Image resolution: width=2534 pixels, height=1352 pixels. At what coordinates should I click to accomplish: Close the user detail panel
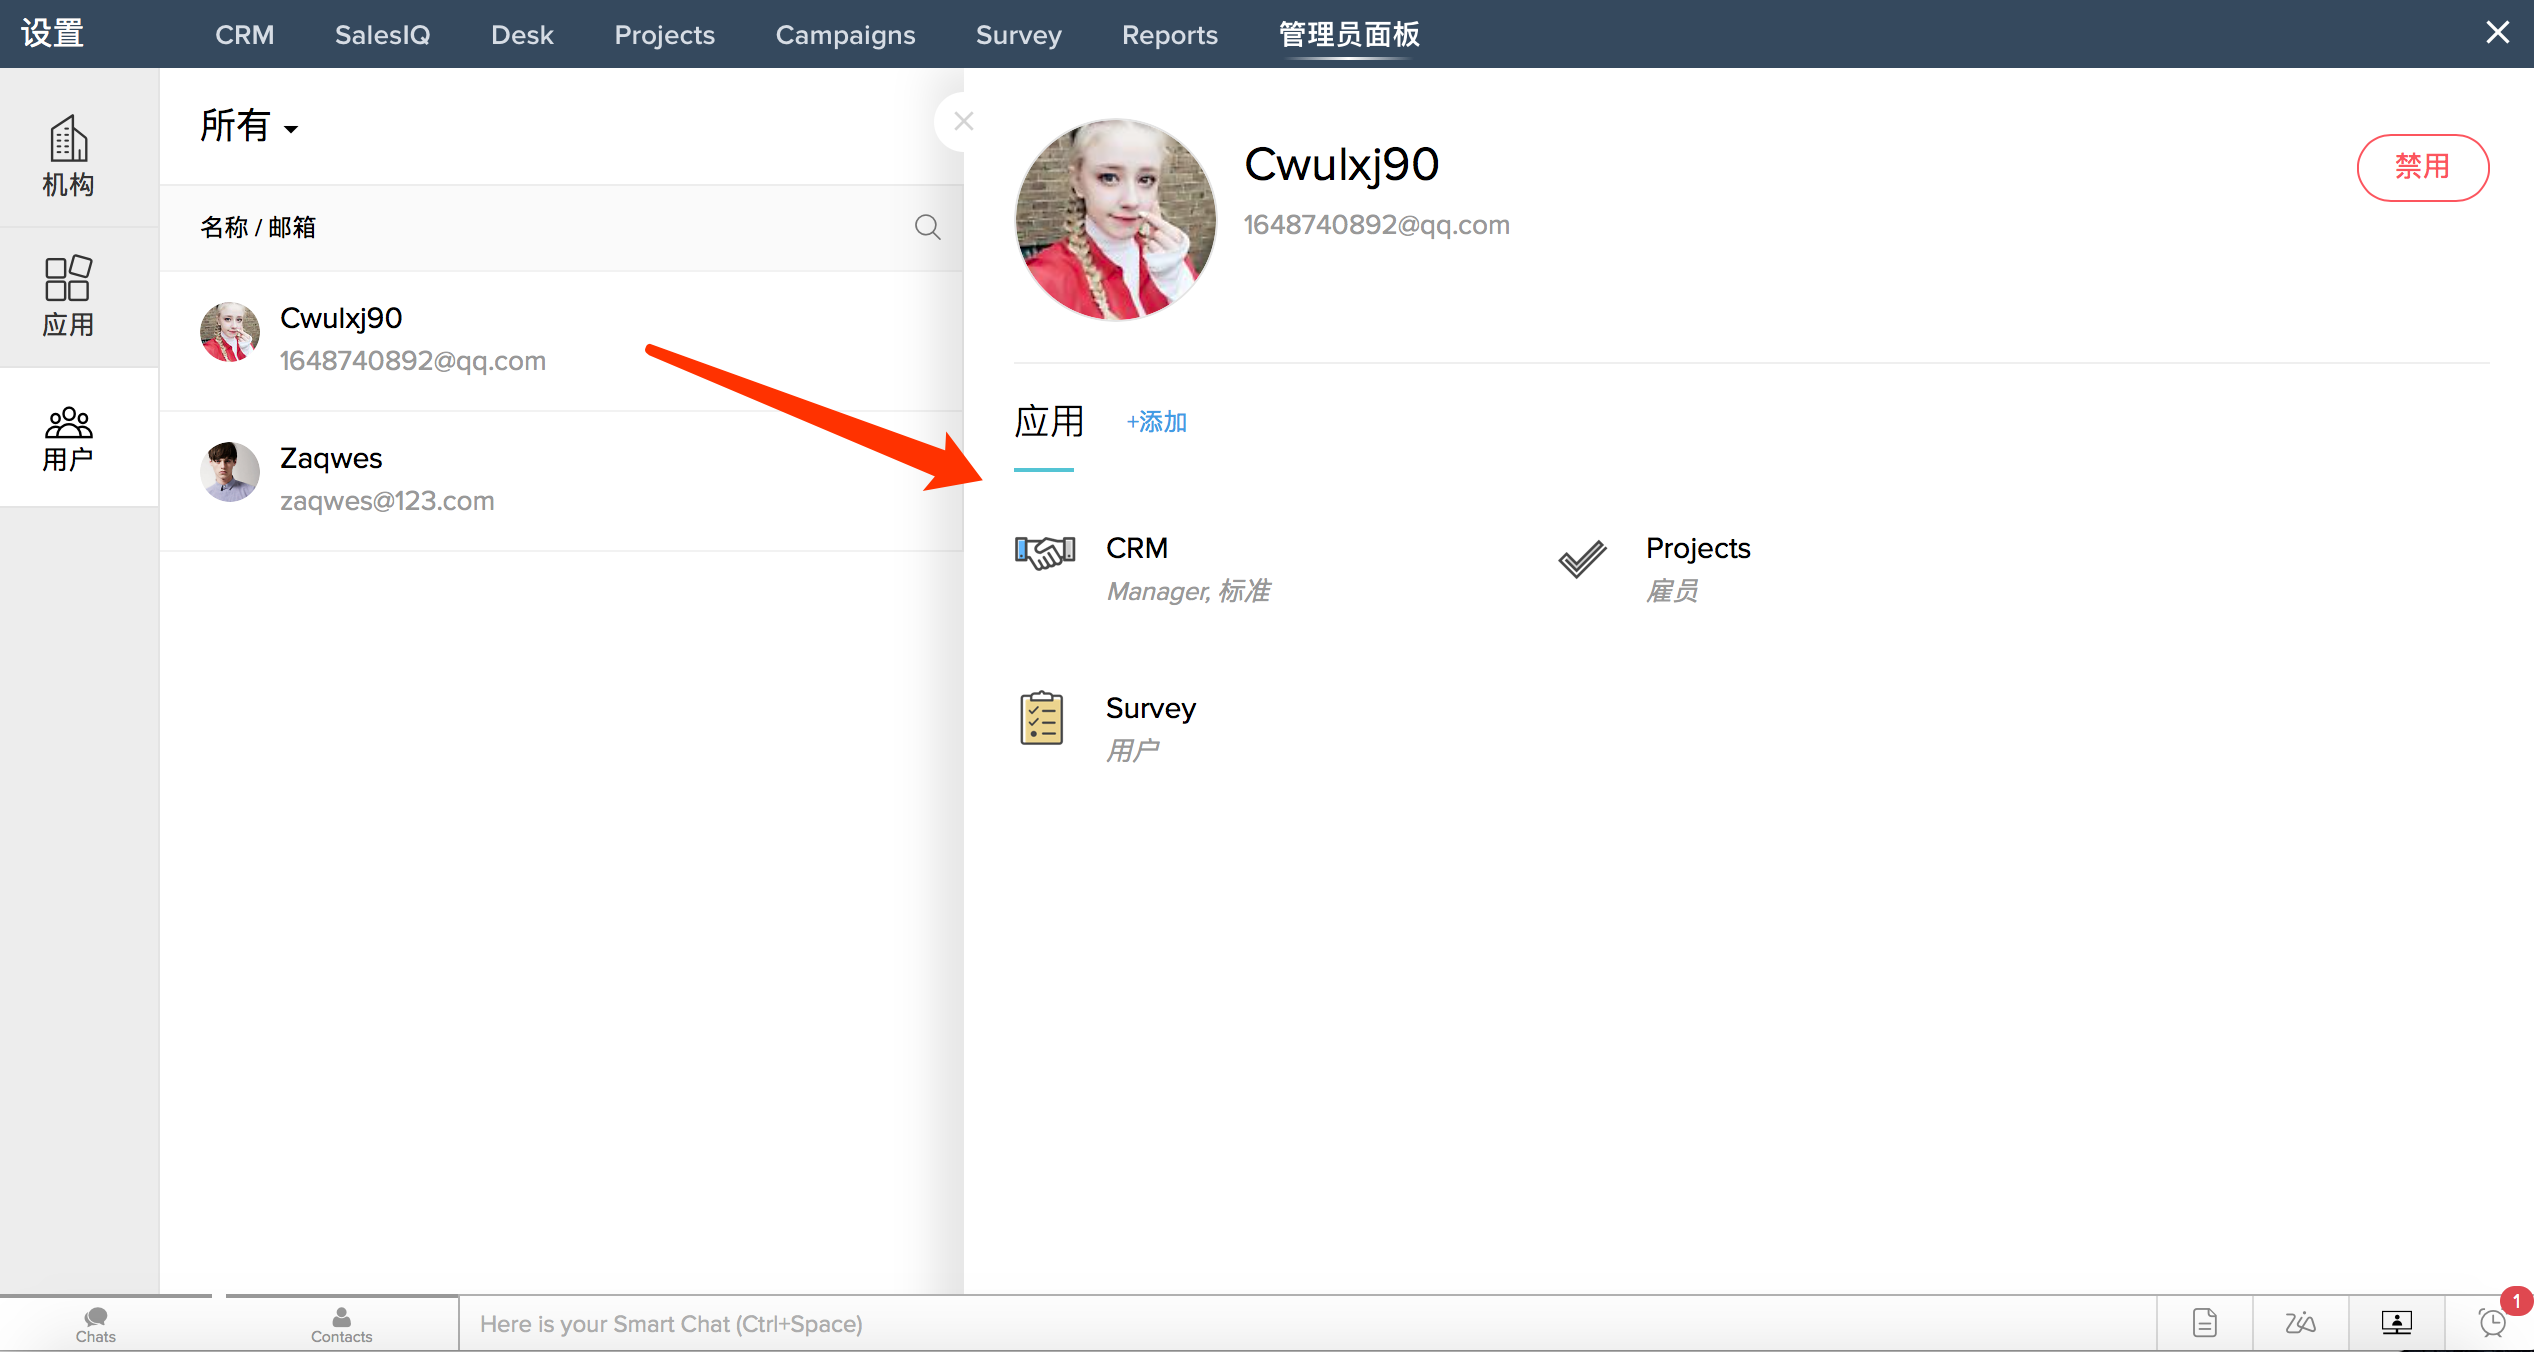[963, 121]
